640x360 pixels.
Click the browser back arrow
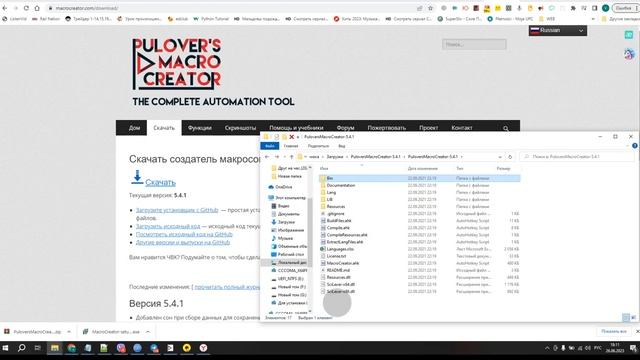[5, 8]
